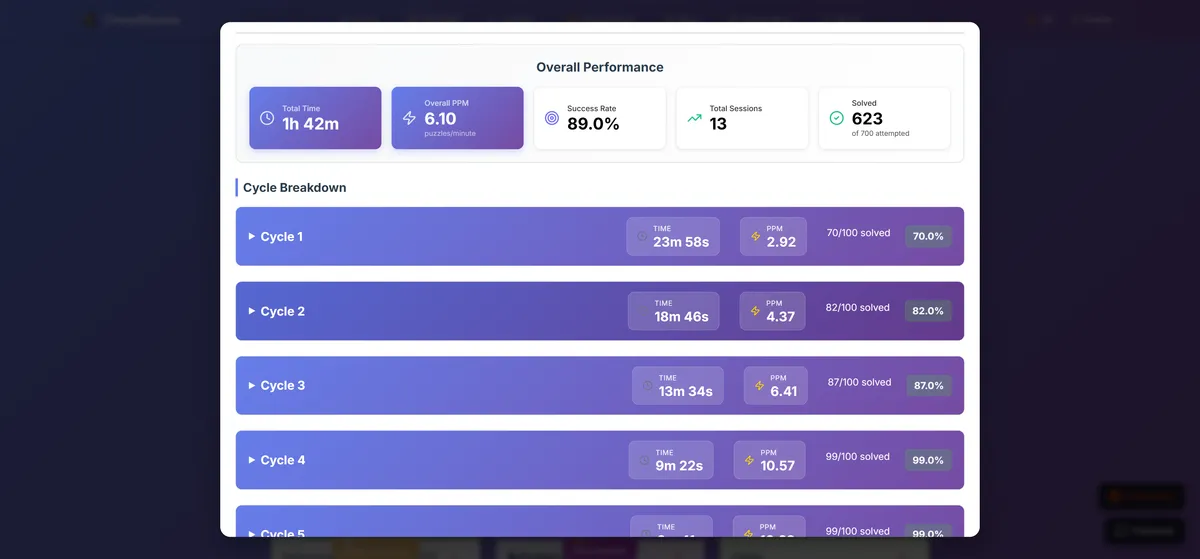This screenshot has height=559, width=1200.
Task: Click the green checkmark icon beside Solved
Action: coord(837,118)
